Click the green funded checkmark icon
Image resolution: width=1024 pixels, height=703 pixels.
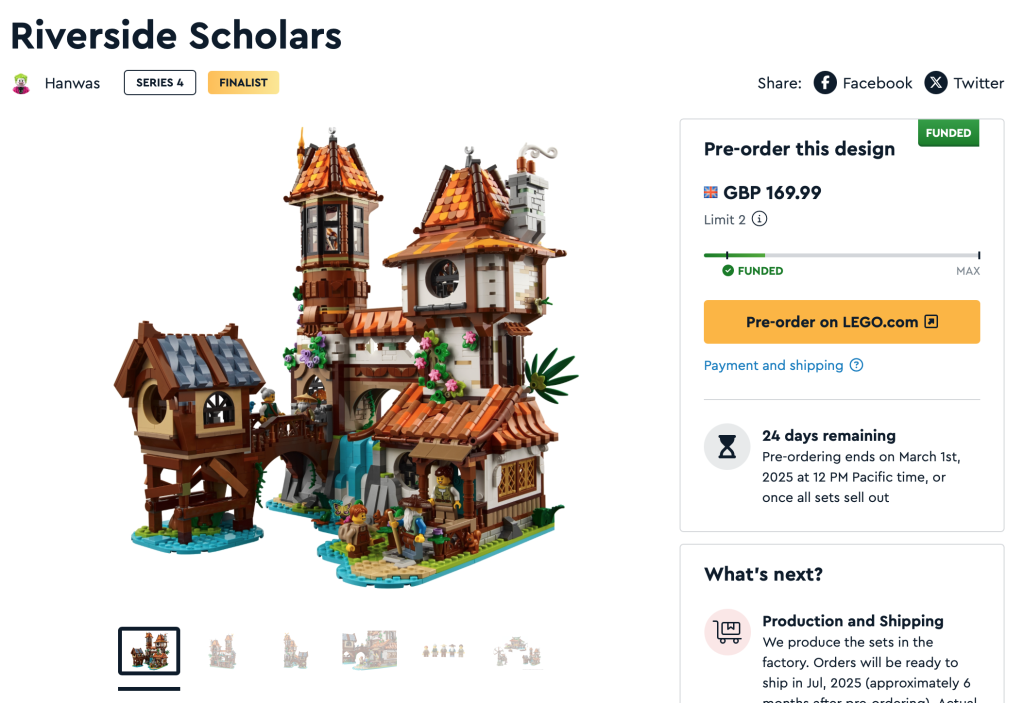click(x=728, y=270)
